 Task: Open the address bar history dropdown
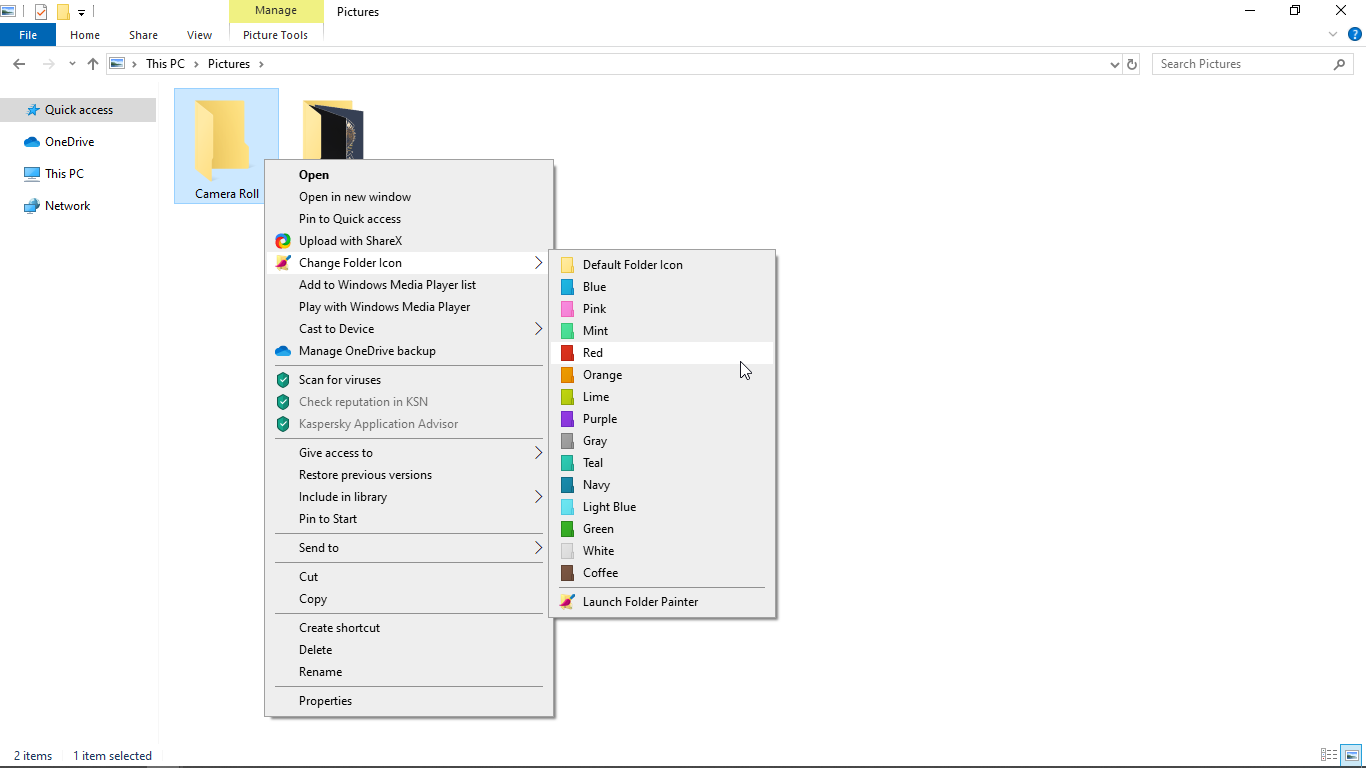coord(1115,64)
